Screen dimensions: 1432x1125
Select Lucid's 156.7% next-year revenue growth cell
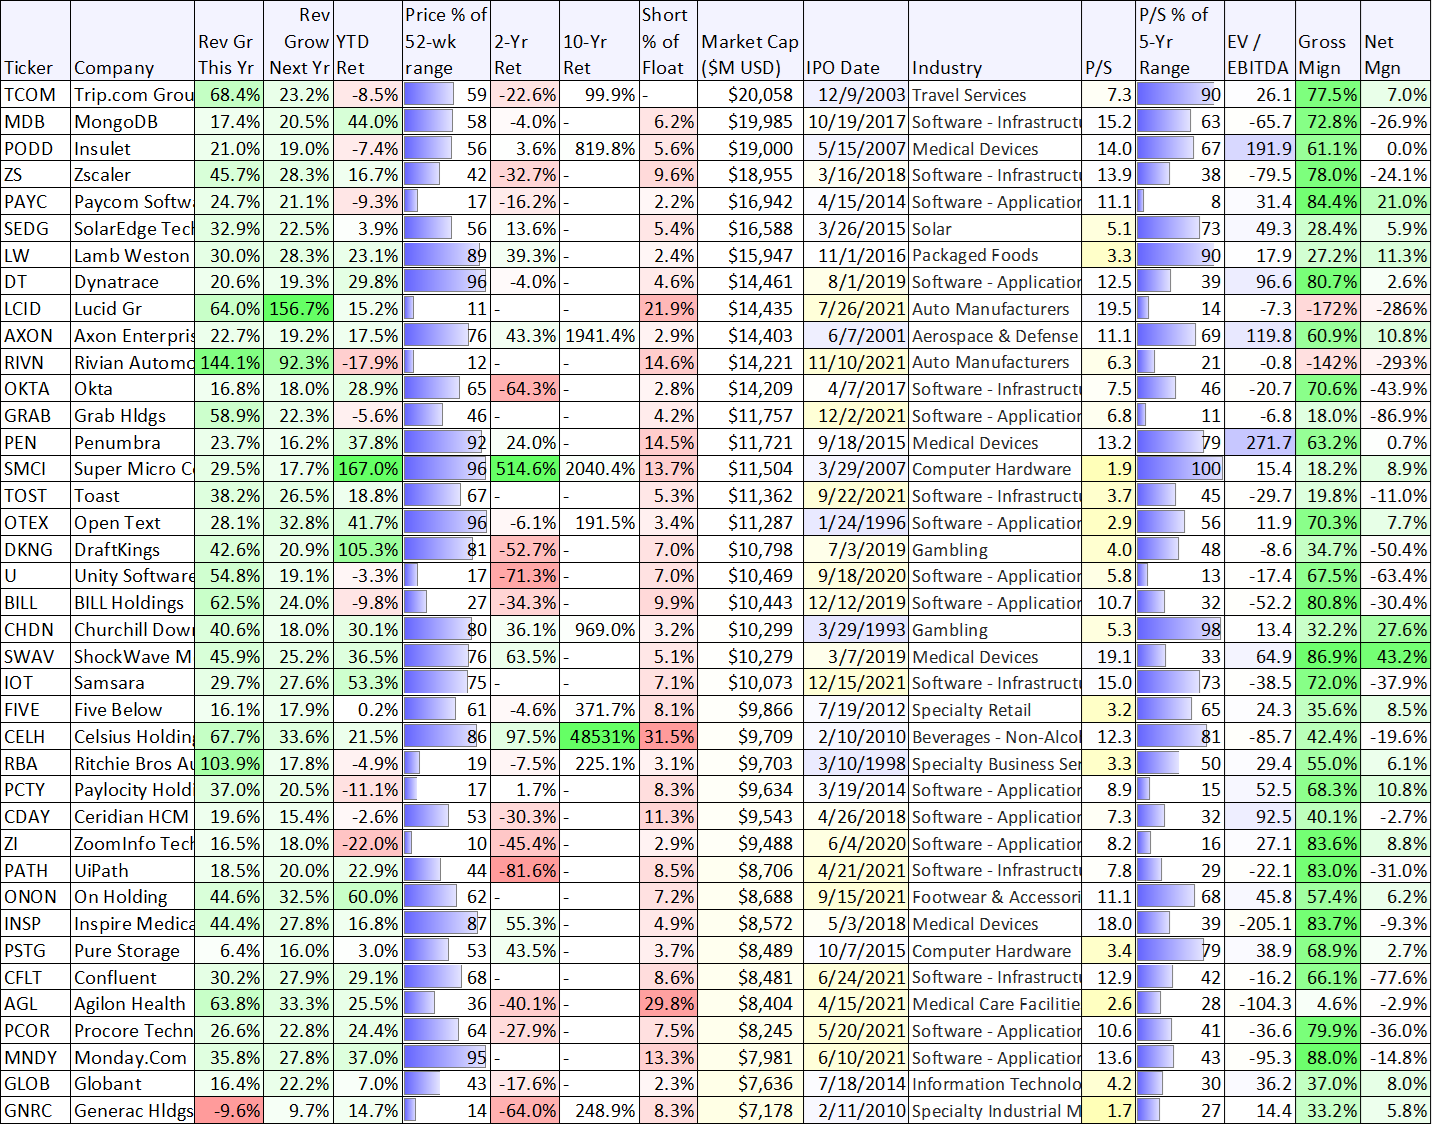(298, 309)
